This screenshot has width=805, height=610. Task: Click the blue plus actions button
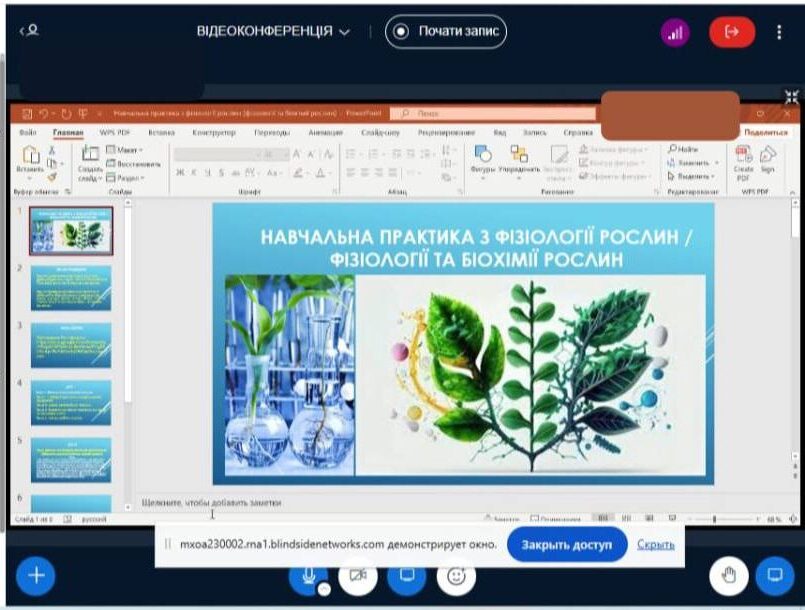click(36, 575)
